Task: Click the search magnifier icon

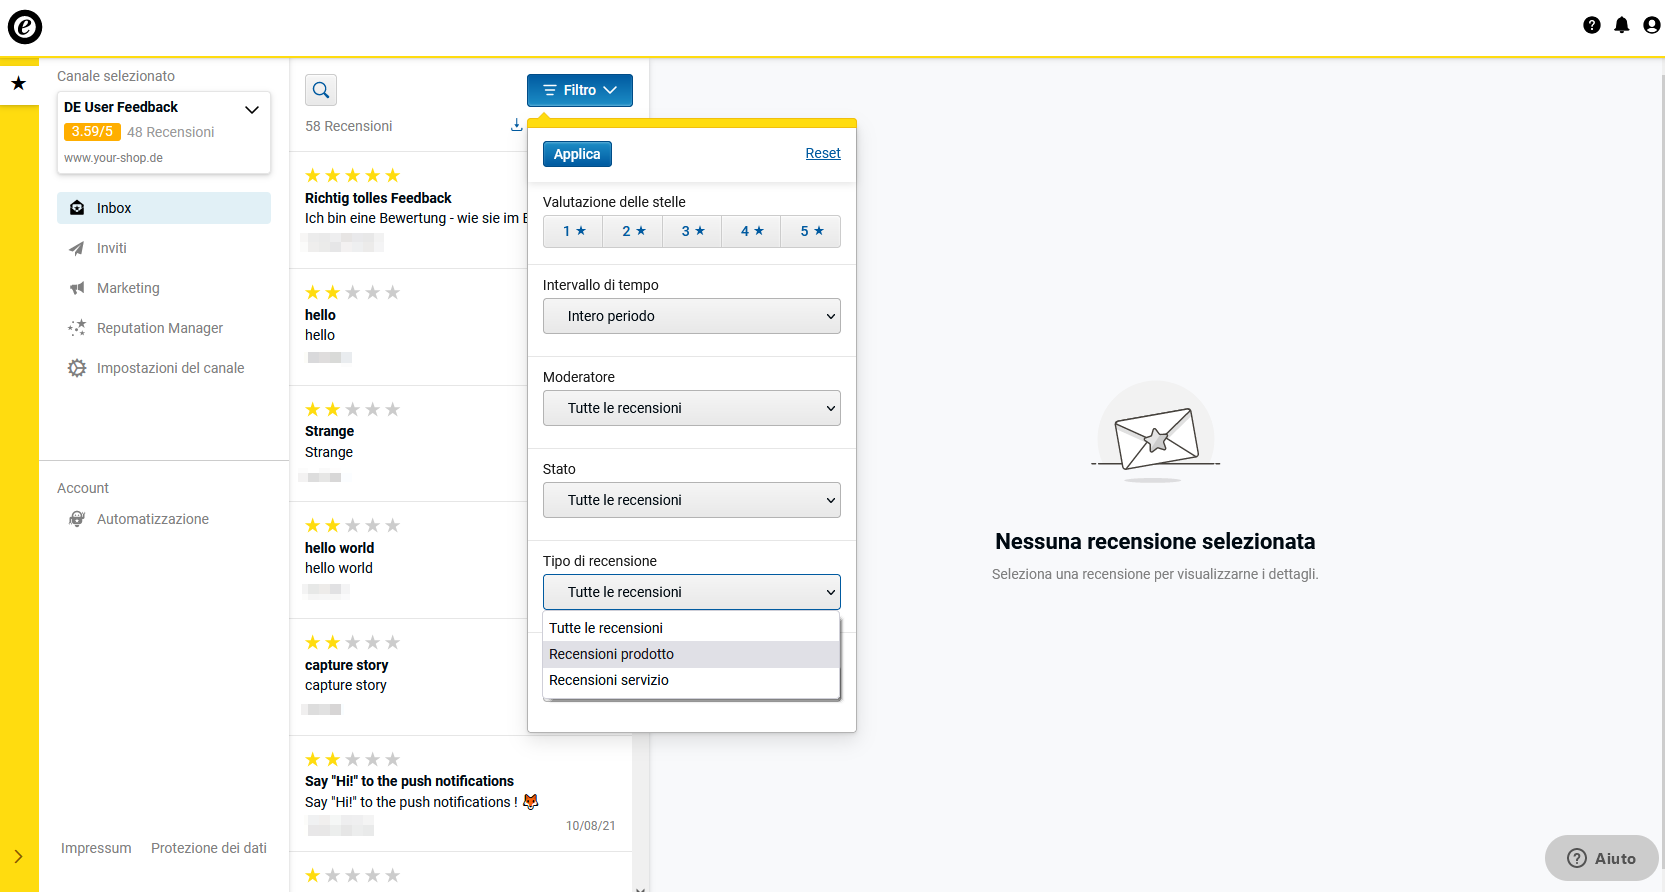Action: (x=321, y=90)
